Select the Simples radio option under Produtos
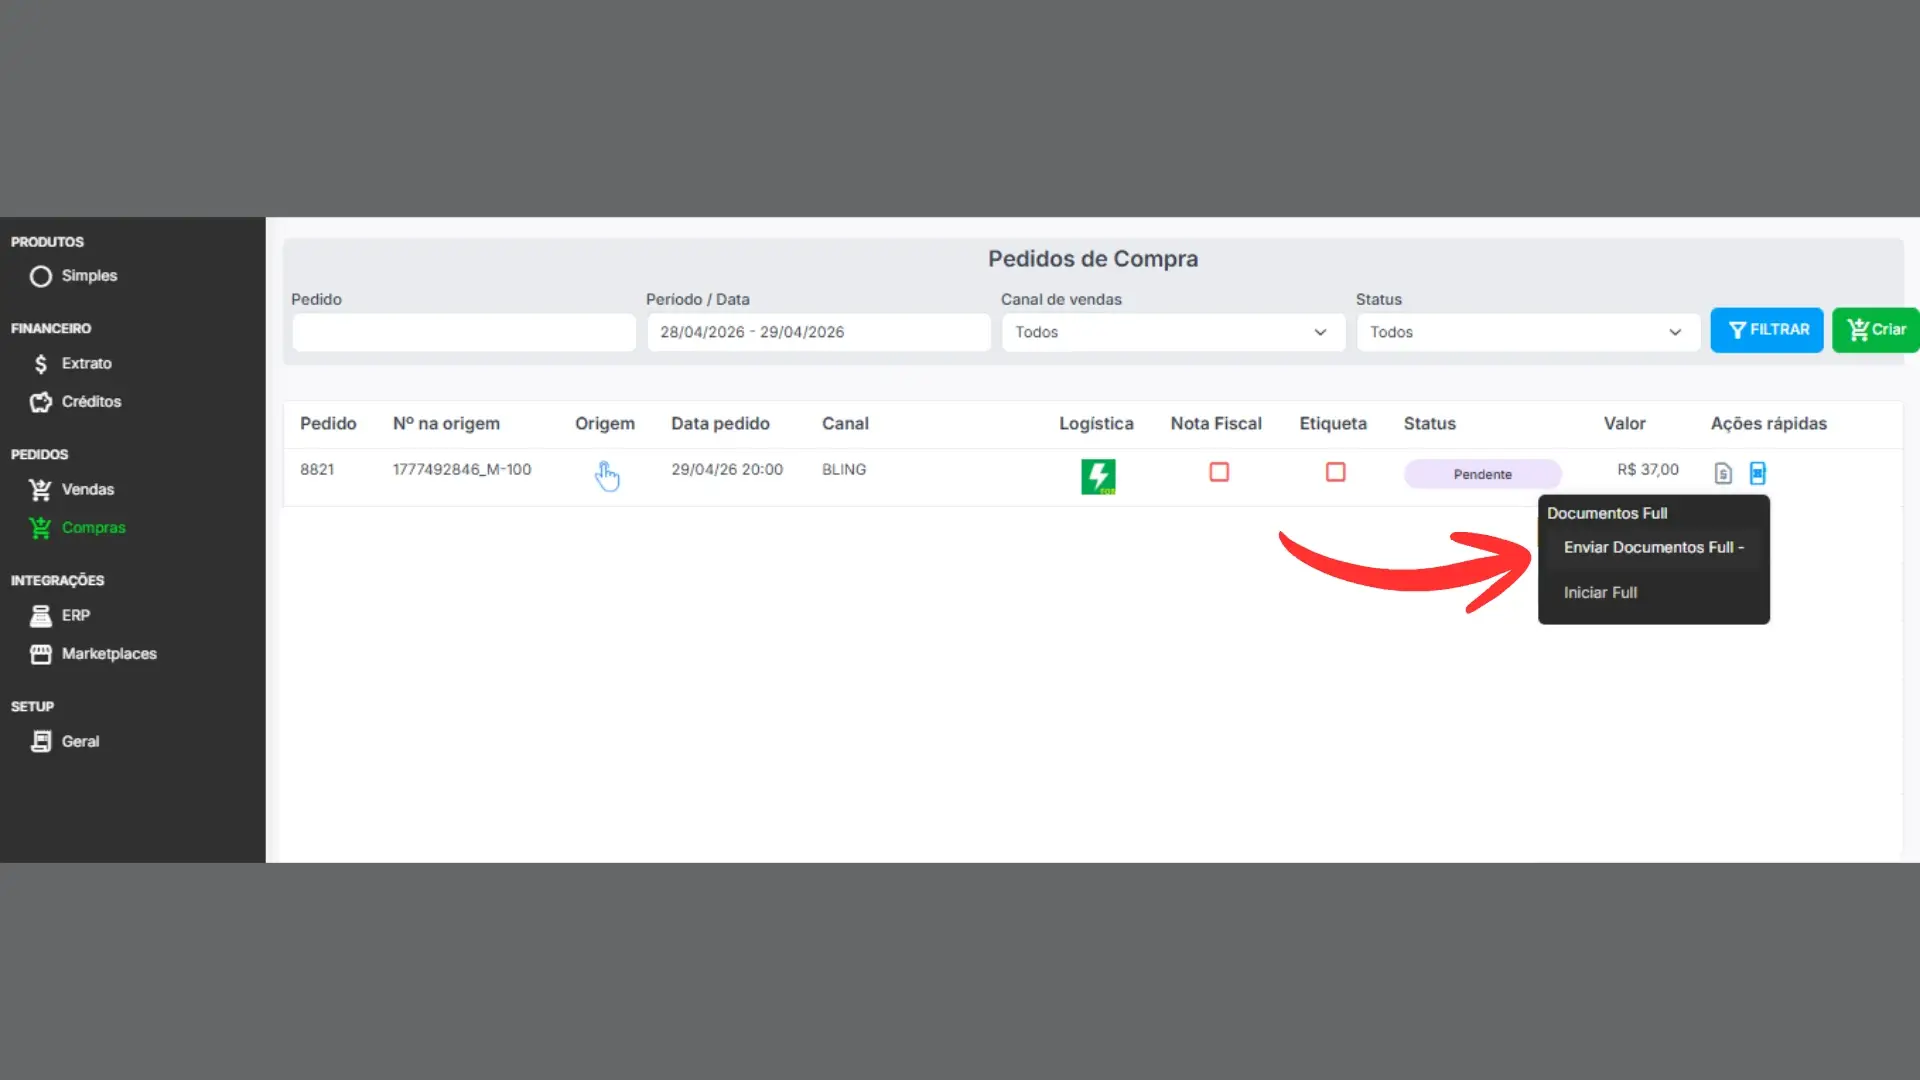 click(41, 276)
